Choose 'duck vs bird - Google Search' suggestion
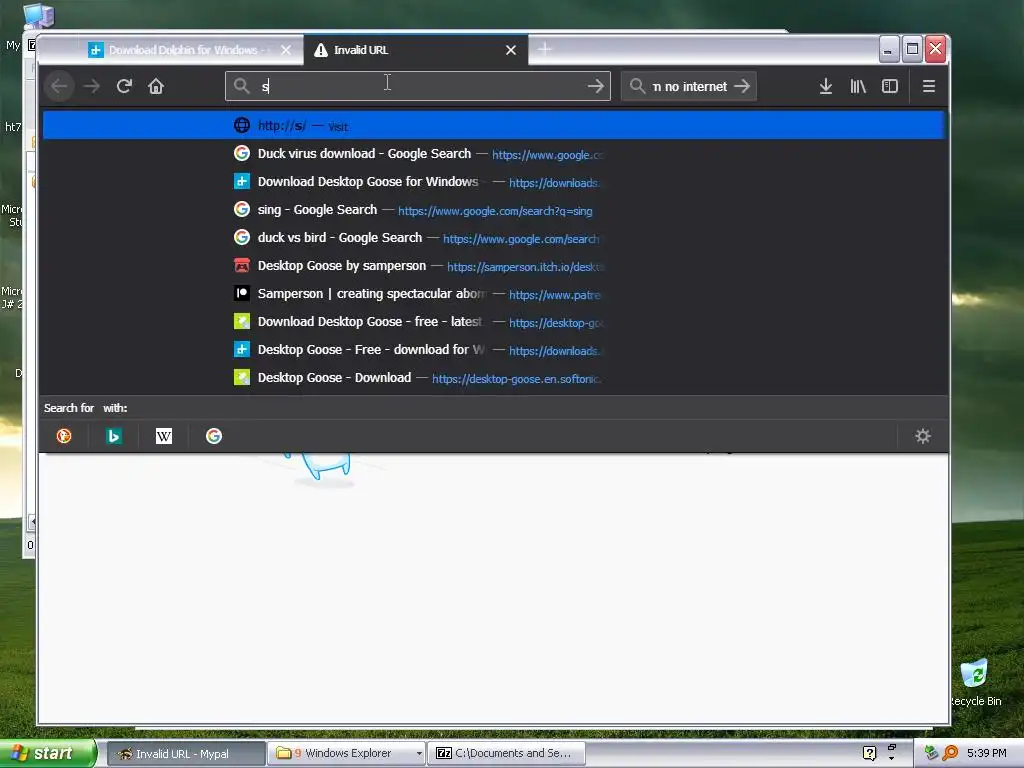 click(493, 238)
